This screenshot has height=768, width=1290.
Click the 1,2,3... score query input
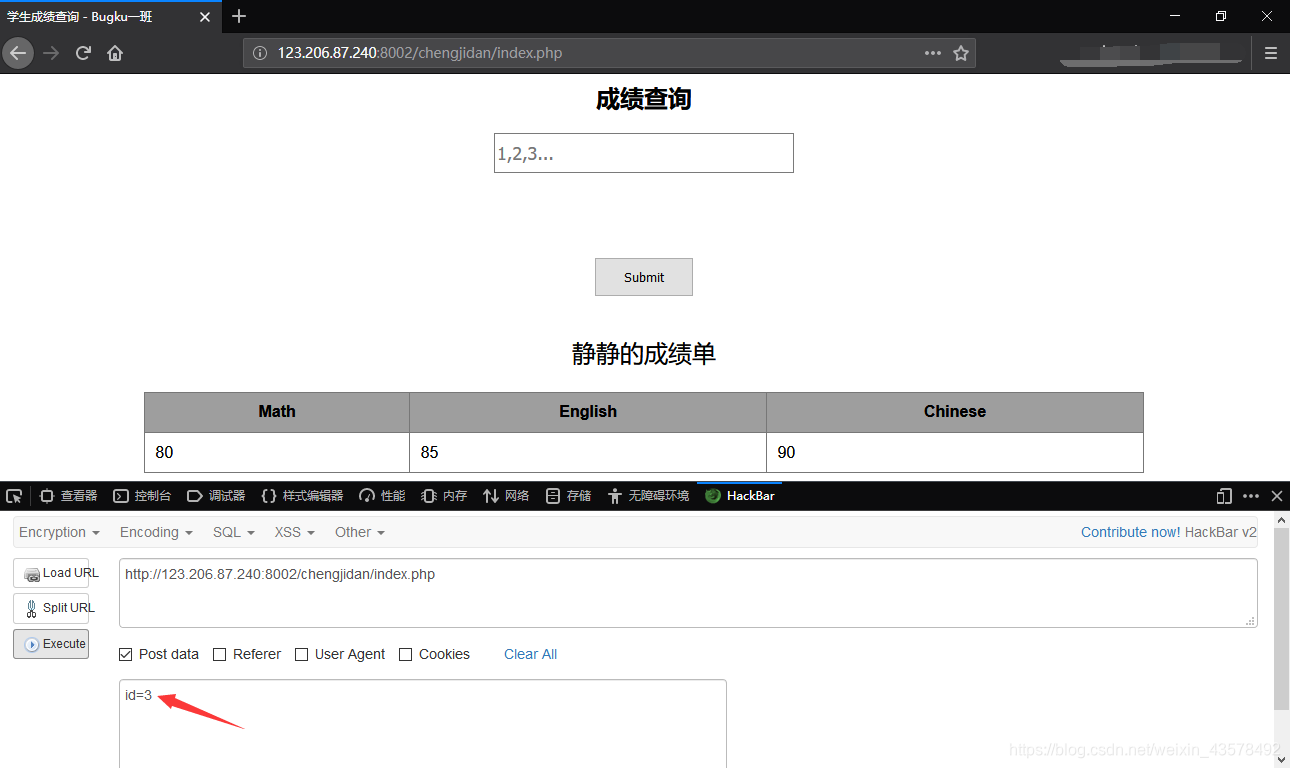tap(644, 153)
